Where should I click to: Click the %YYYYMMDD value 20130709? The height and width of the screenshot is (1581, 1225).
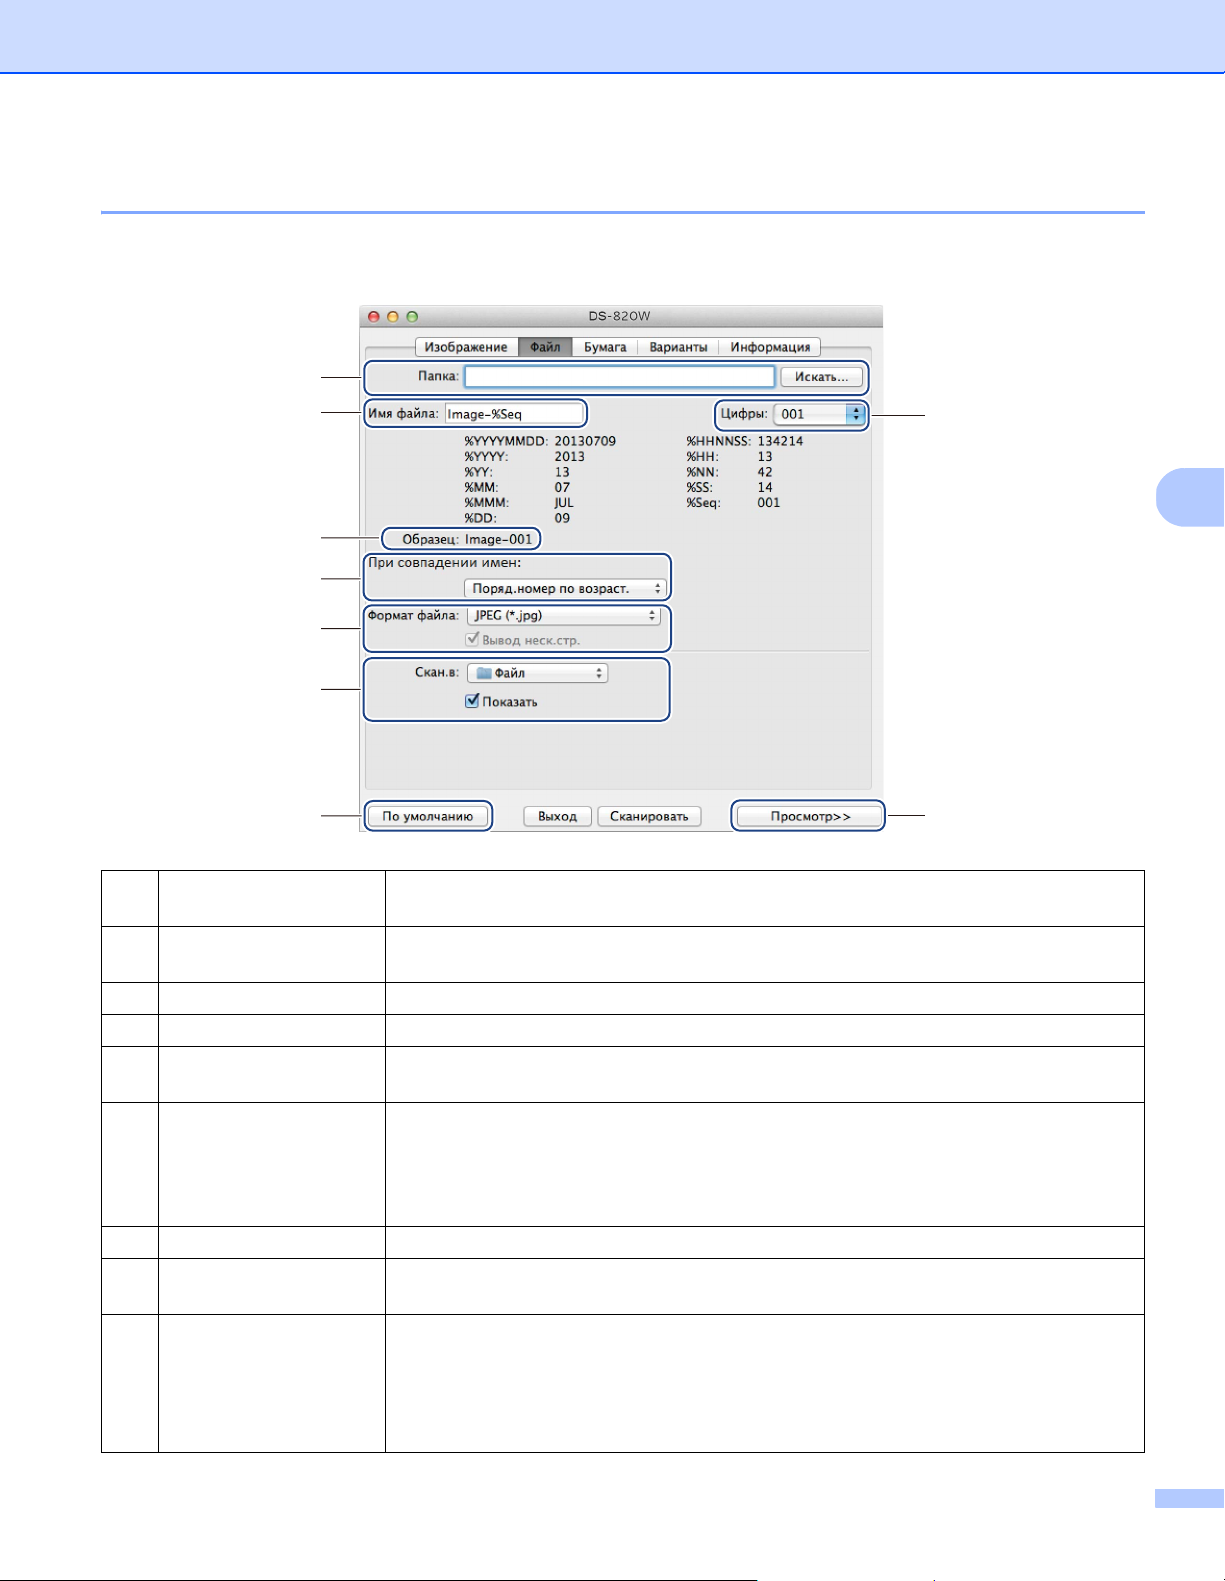[x=585, y=441]
